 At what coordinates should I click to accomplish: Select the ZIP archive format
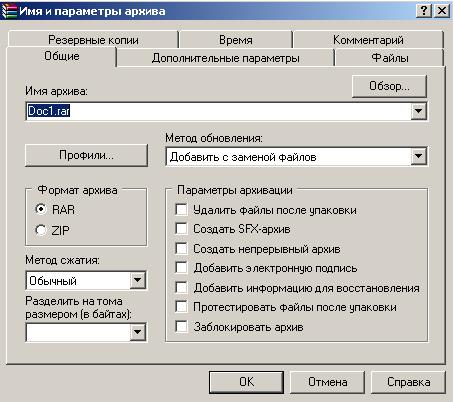[x=41, y=230]
